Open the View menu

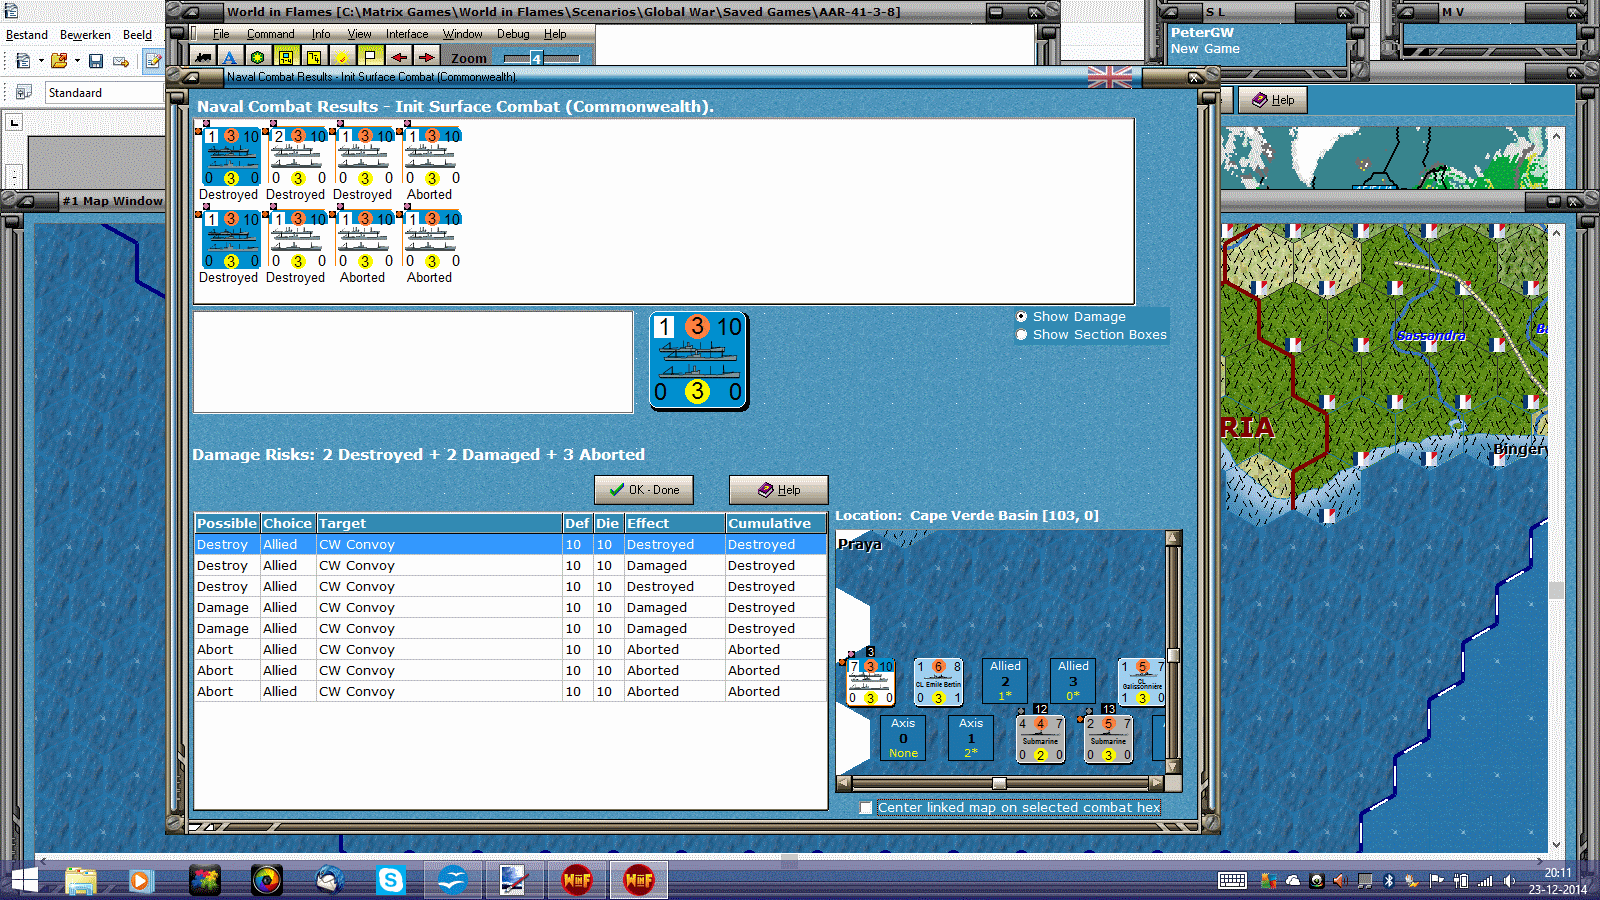tap(359, 34)
